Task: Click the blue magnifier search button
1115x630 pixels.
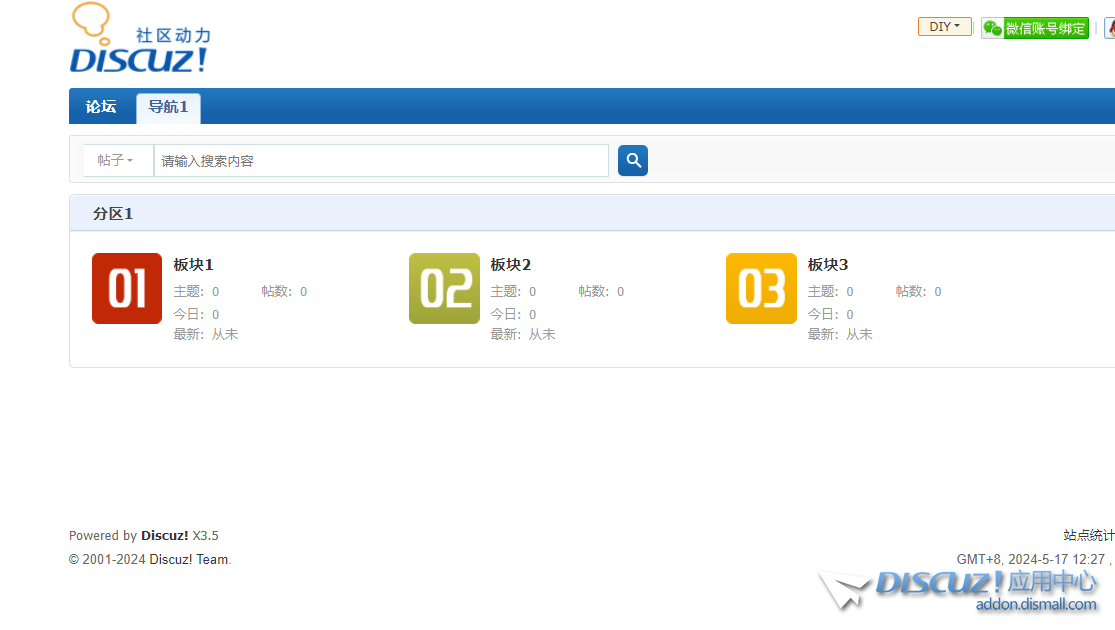Action: coord(633,161)
